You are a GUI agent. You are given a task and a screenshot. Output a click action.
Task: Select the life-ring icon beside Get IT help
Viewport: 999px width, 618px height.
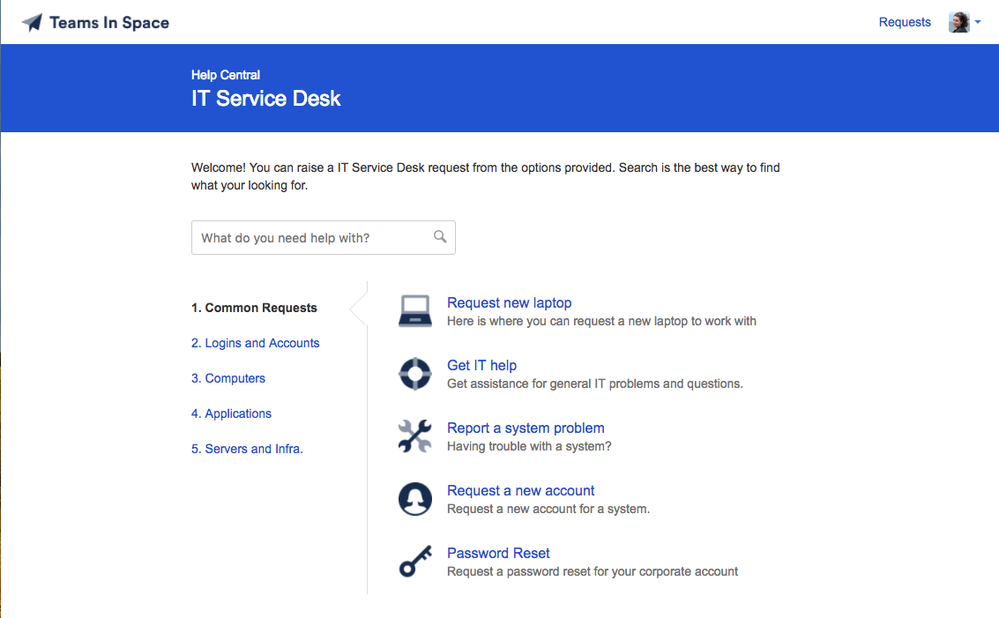click(x=415, y=373)
